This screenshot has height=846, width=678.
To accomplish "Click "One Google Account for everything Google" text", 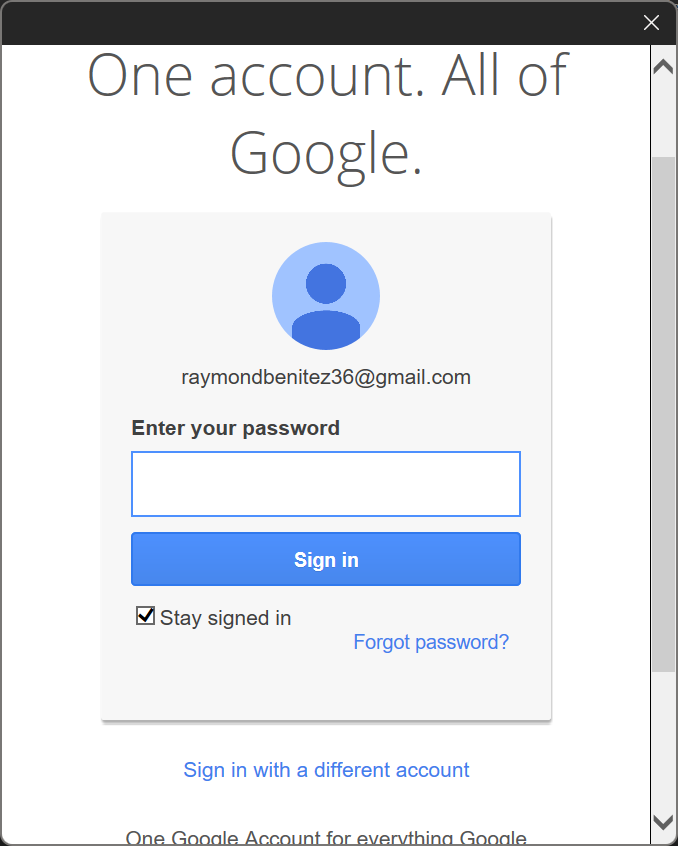I will click(x=326, y=838).
